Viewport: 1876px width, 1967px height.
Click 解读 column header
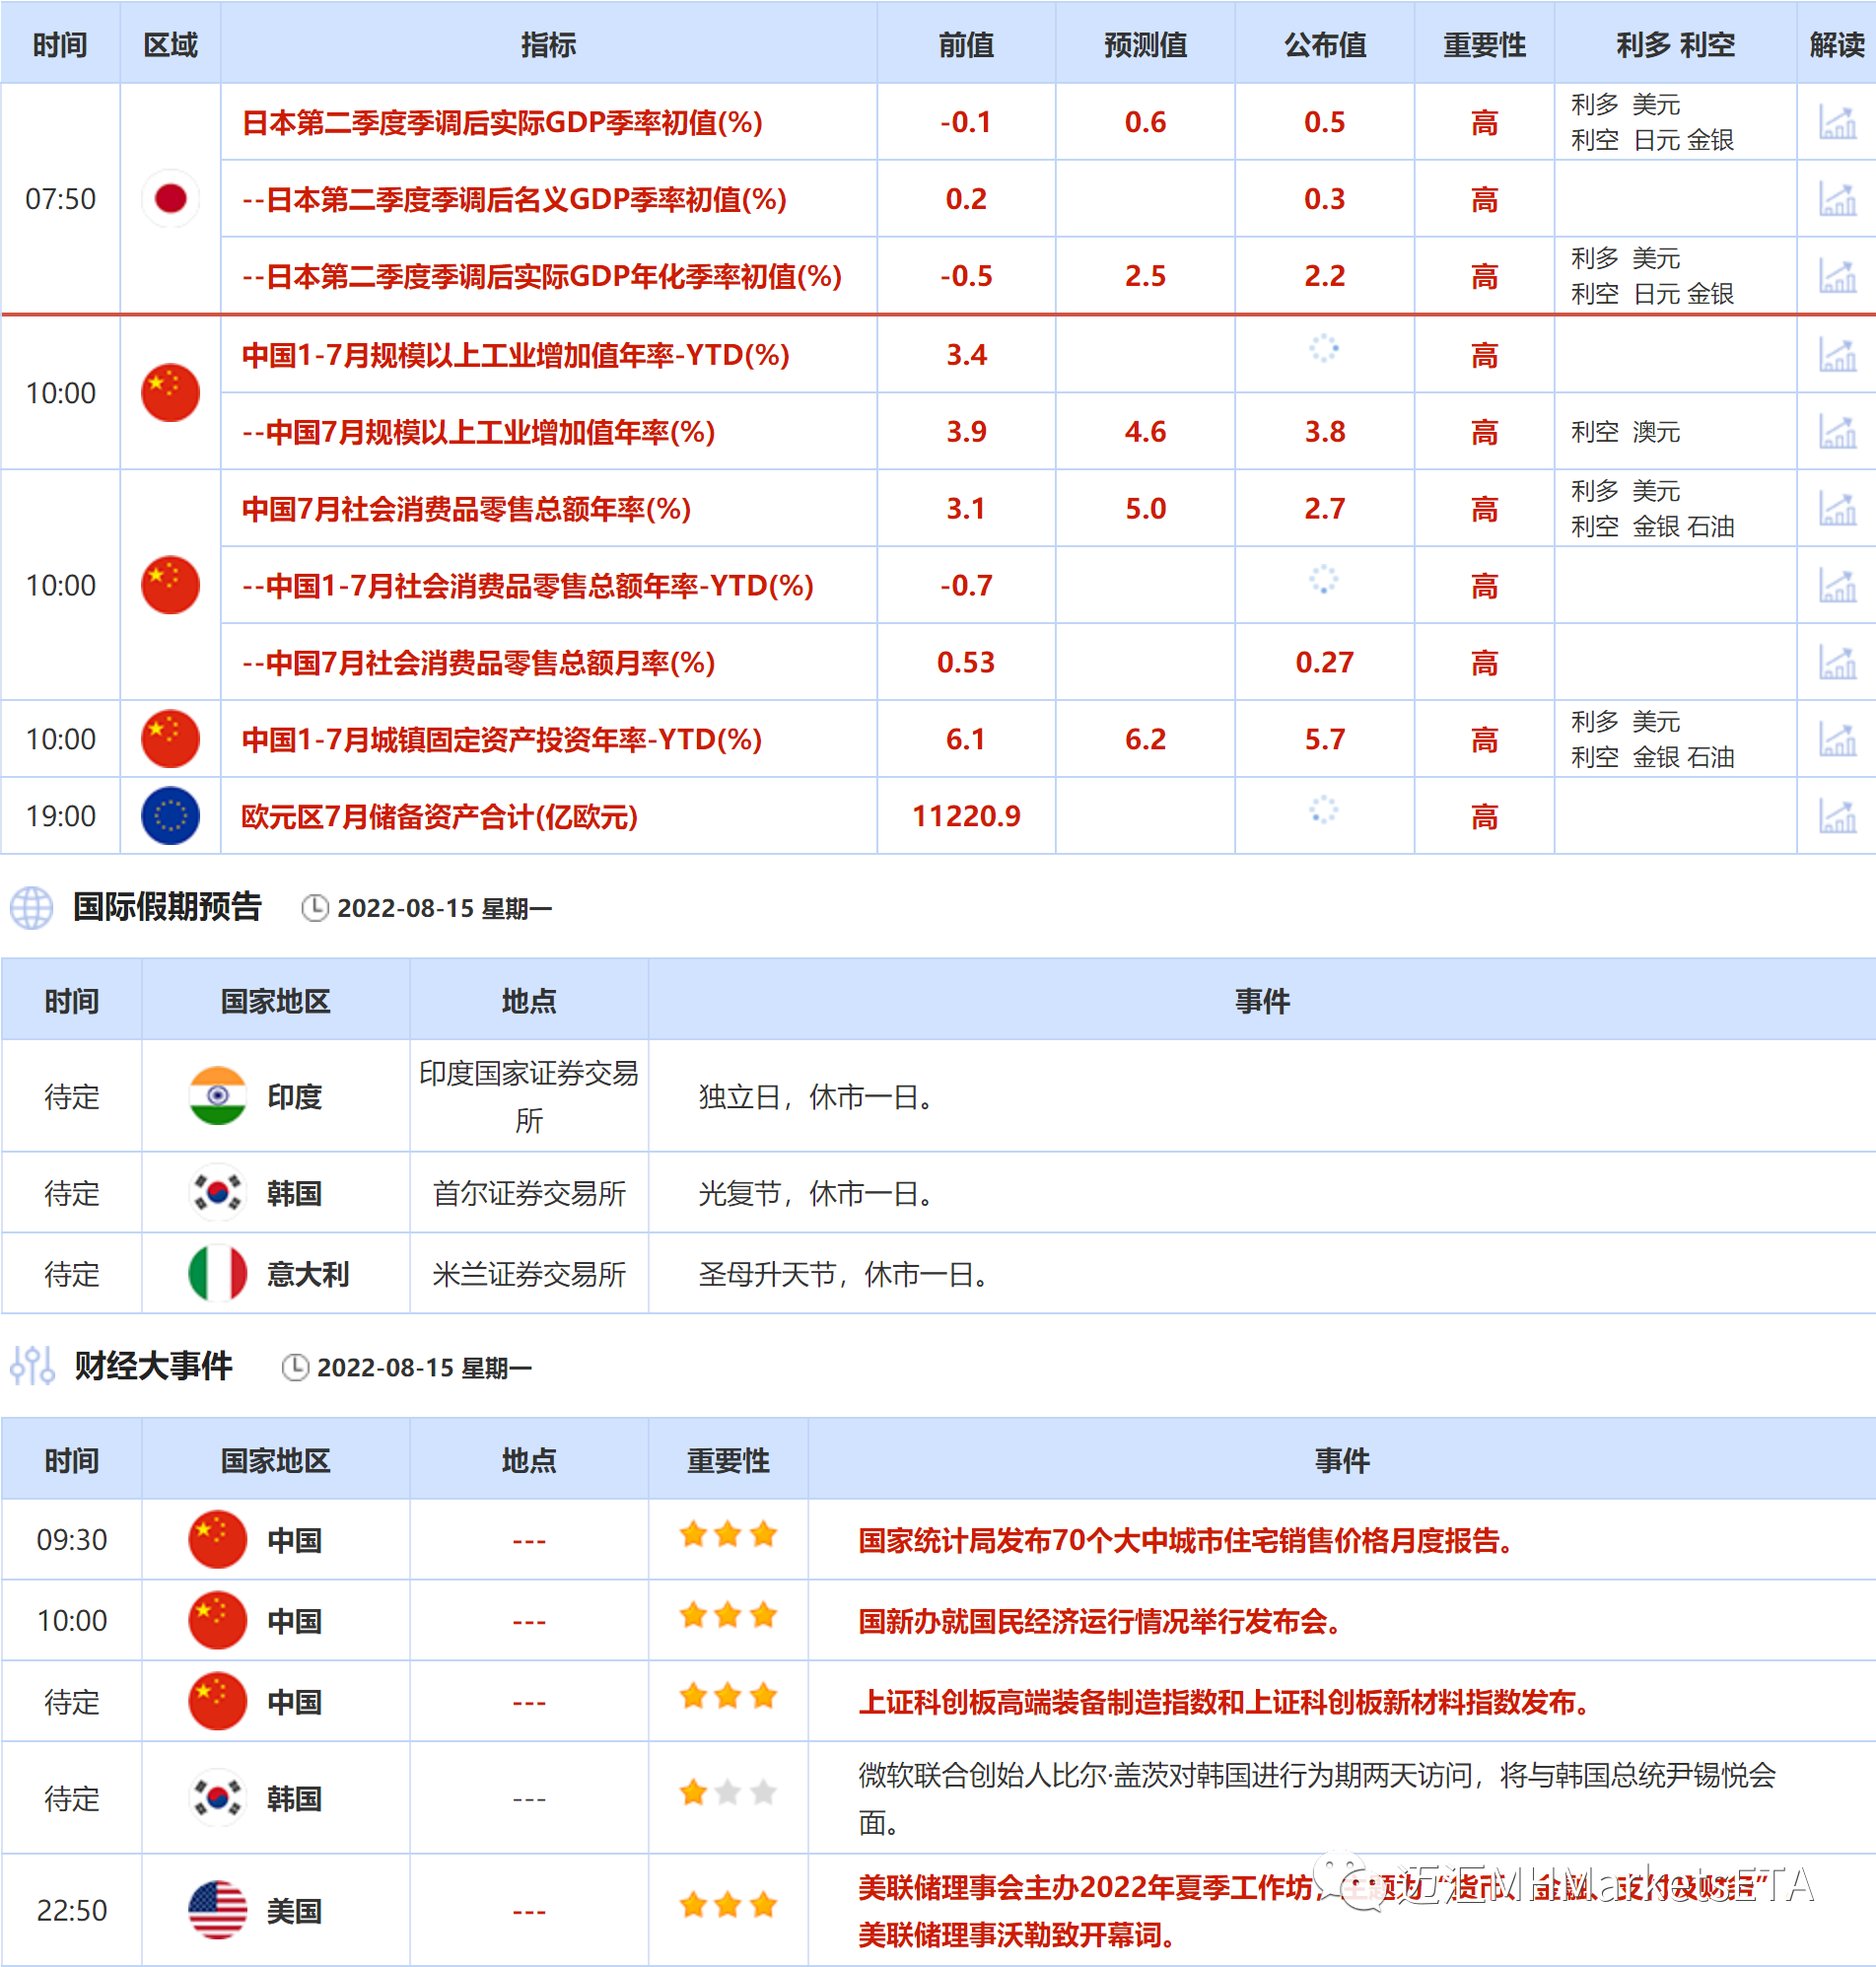pos(1837,45)
